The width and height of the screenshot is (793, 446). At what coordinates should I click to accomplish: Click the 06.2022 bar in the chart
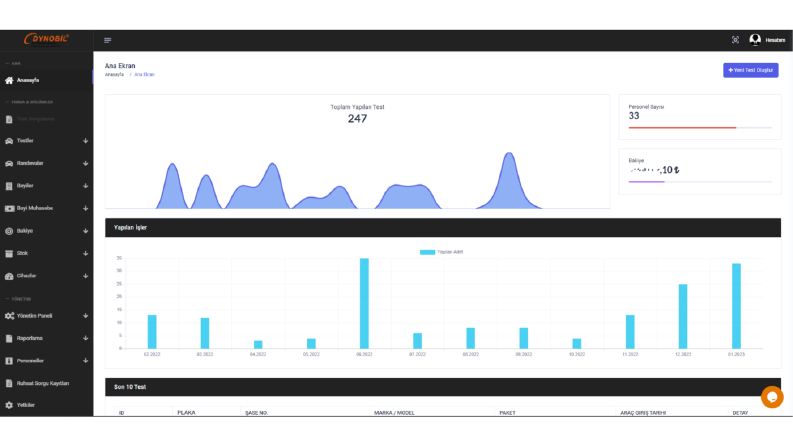tap(364, 303)
